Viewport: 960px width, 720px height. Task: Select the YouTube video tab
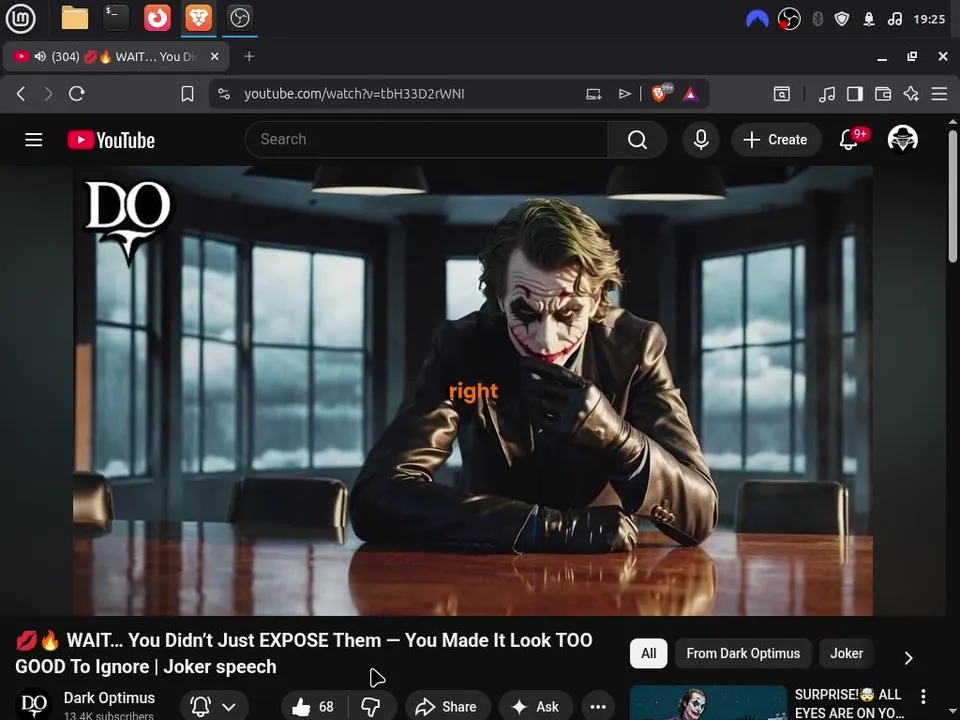coord(116,56)
